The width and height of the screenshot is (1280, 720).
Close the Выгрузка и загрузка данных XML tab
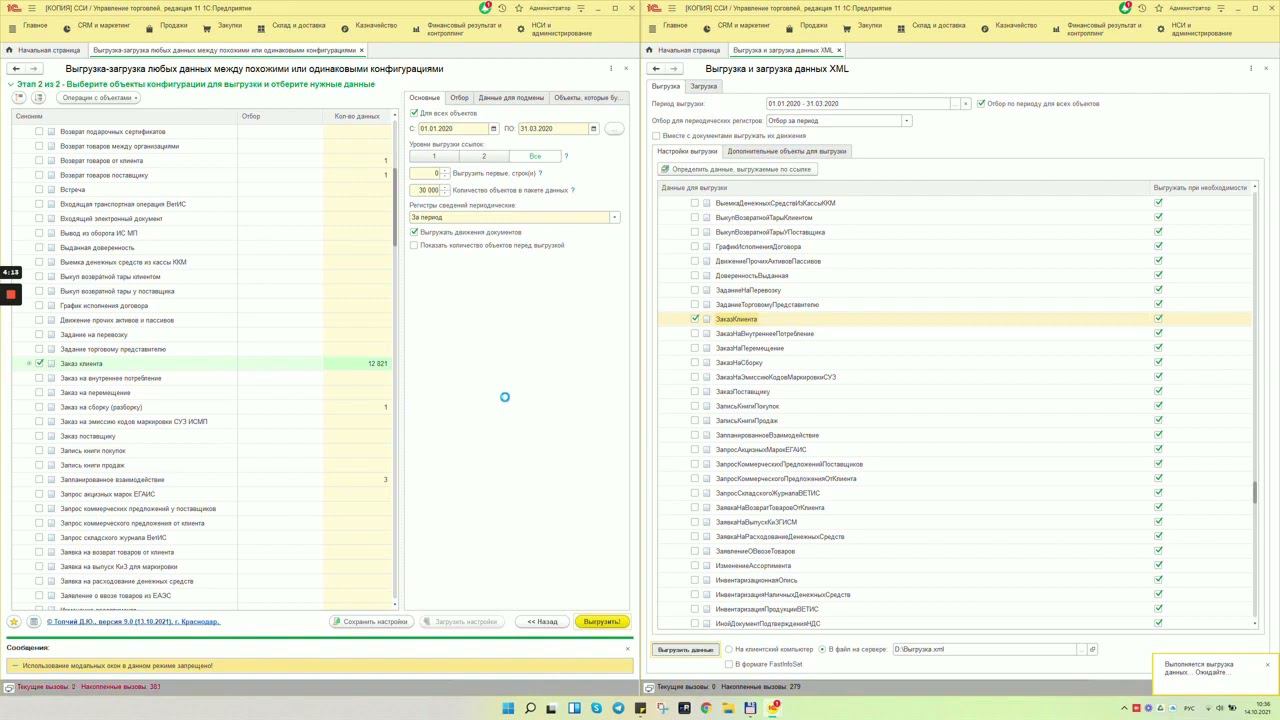[x=839, y=50]
